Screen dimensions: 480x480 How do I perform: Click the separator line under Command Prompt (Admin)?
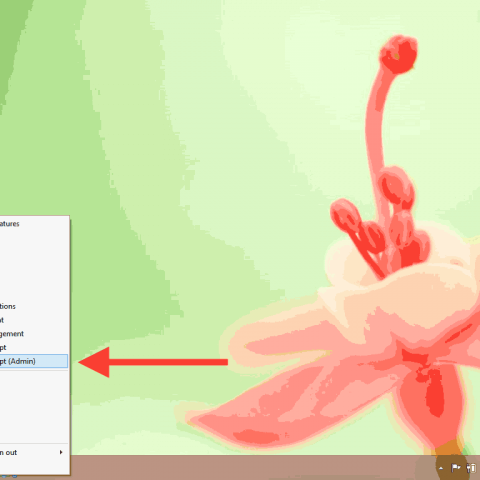click(34, 370)
